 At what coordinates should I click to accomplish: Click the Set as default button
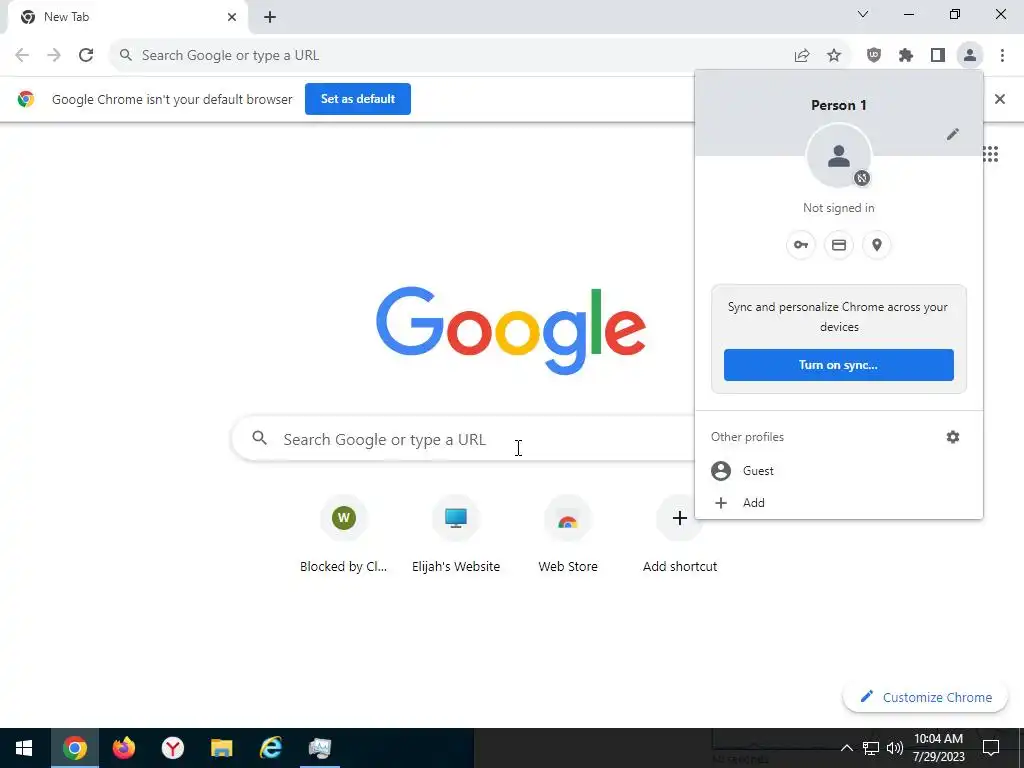coord(358,99)
